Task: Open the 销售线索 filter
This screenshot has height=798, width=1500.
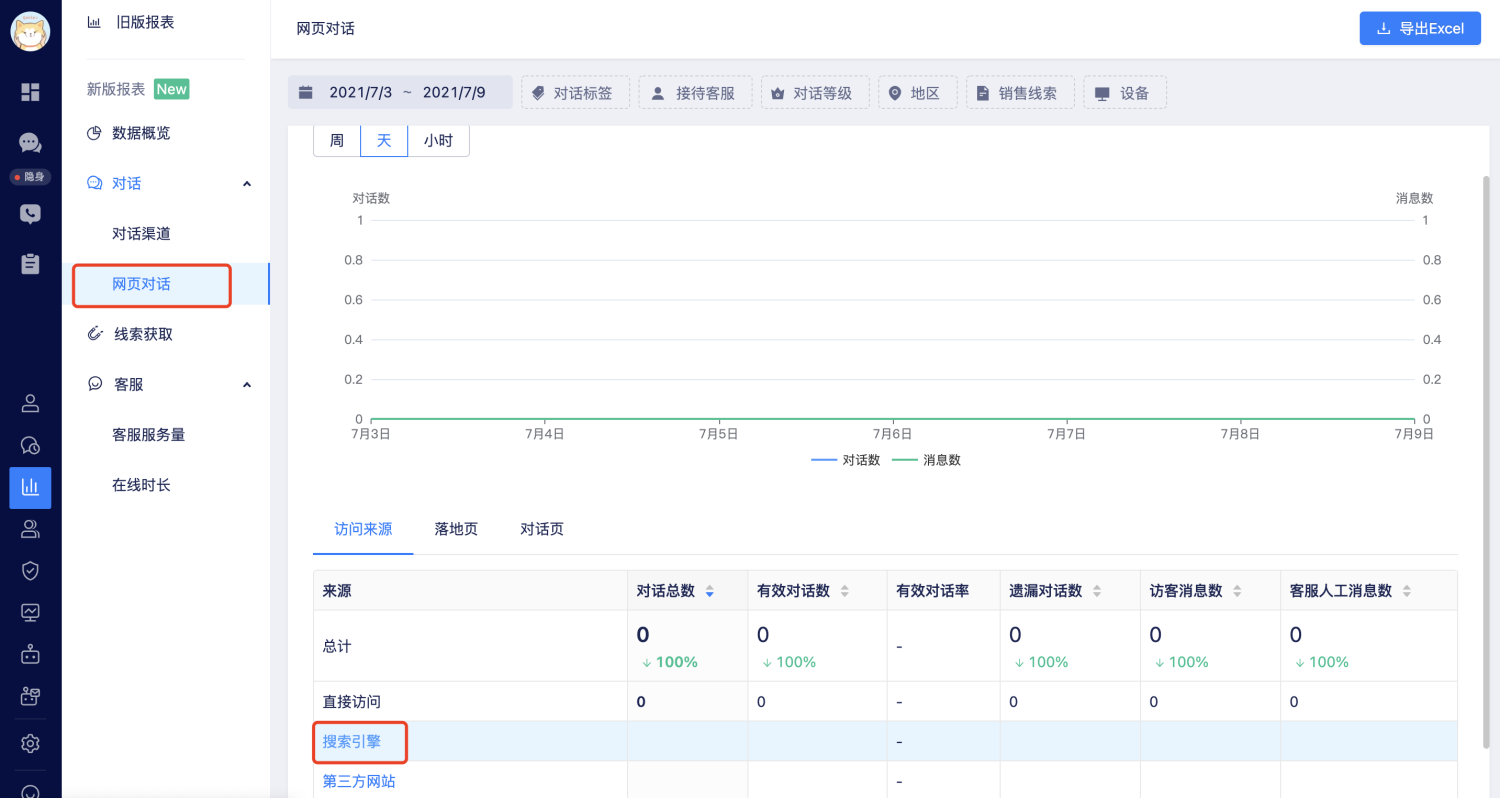Action: click(1019, 93)
